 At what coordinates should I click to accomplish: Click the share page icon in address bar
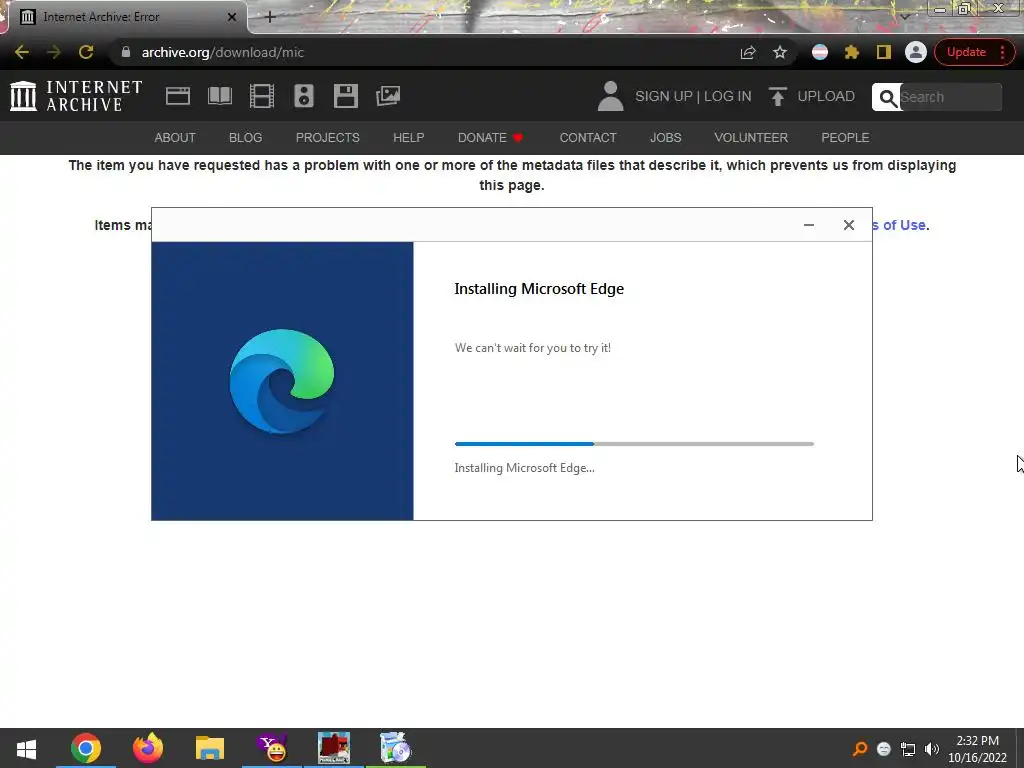(x=748, y=52)
